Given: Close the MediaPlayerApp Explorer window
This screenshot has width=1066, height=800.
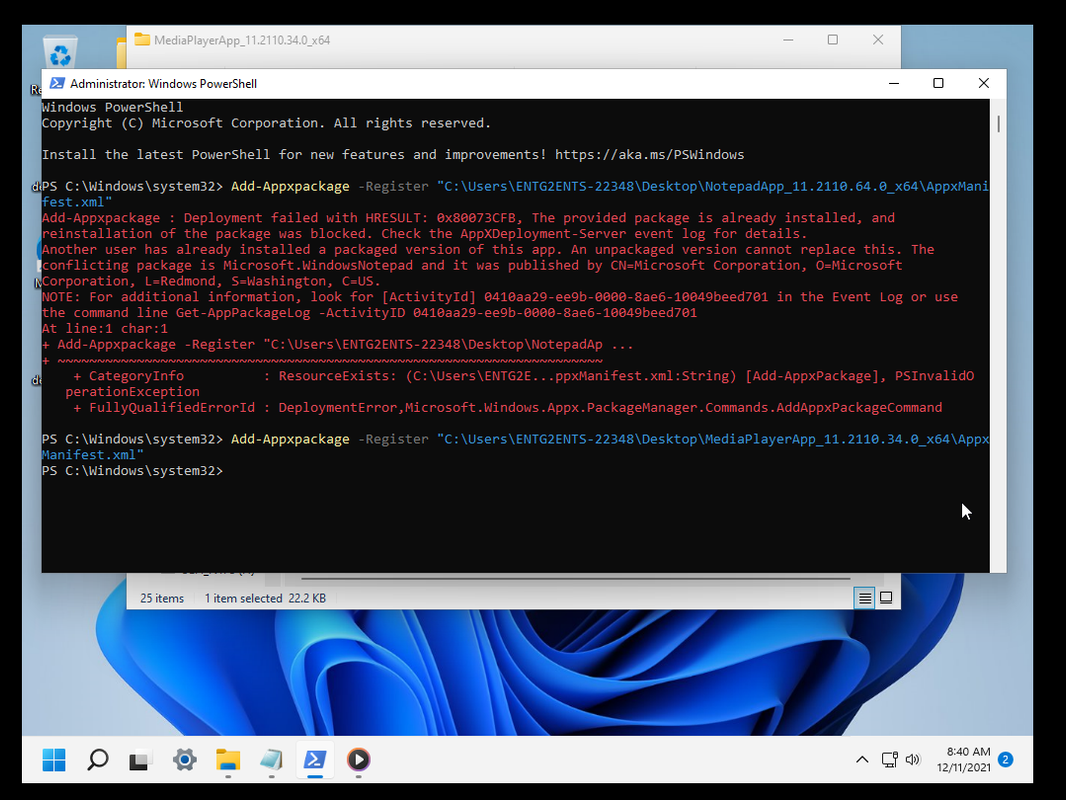Looking at the screenshot, I should 878,40.
